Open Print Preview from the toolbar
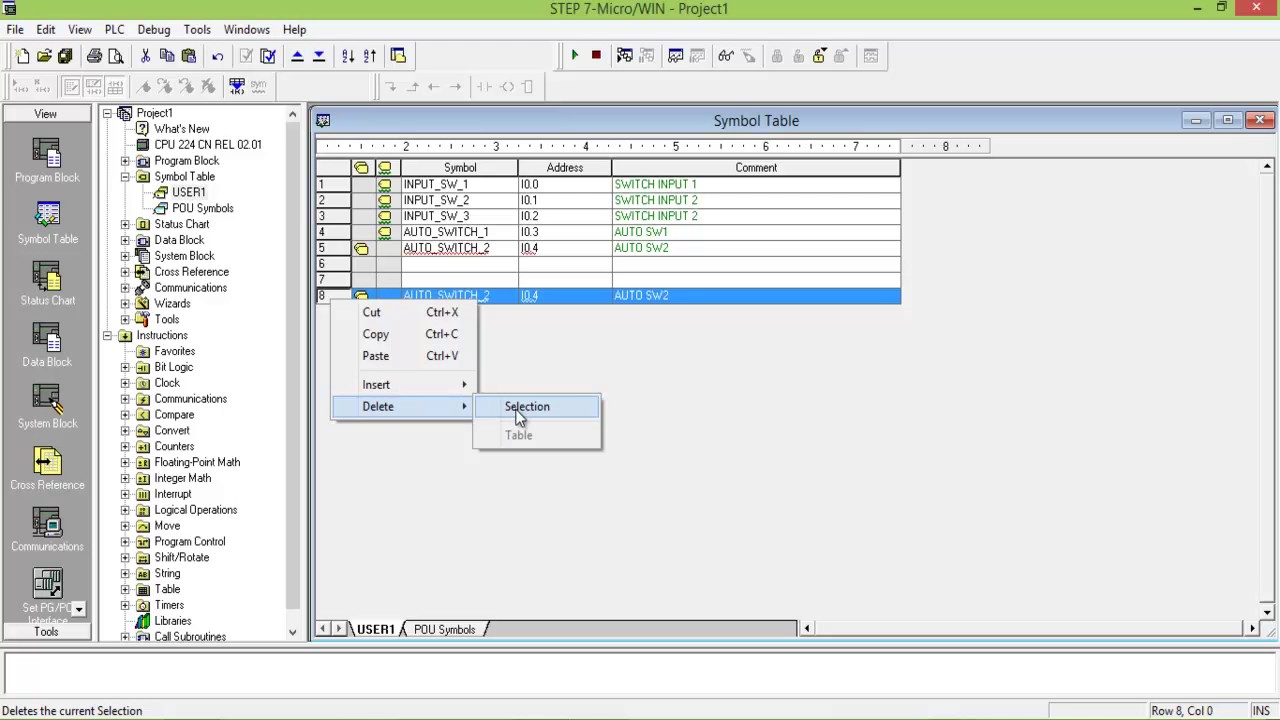 pos(116,56)
